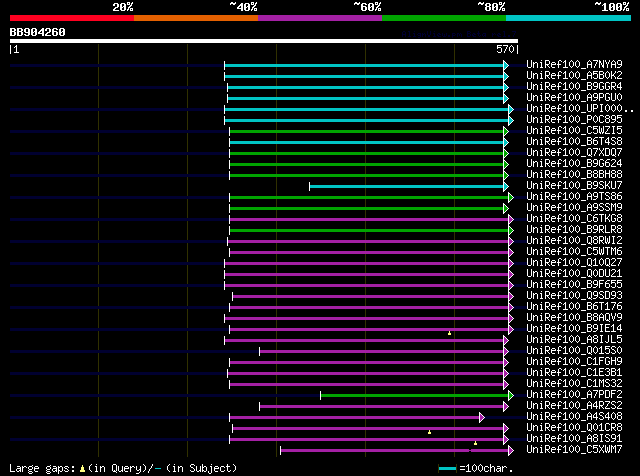Click the UniRef100_B6T4S8 text

pos(574,142)
